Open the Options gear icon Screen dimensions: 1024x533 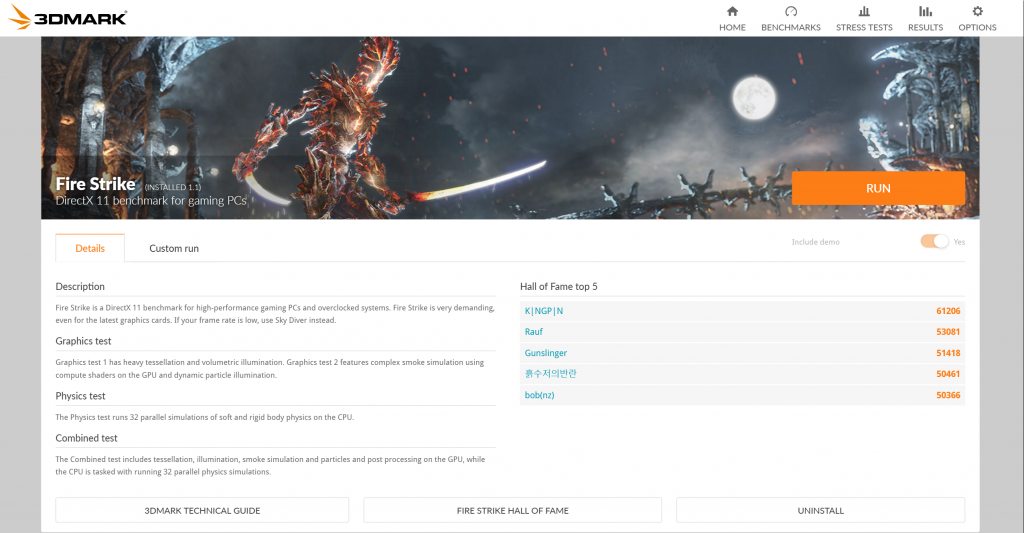(x=977, y=12)
